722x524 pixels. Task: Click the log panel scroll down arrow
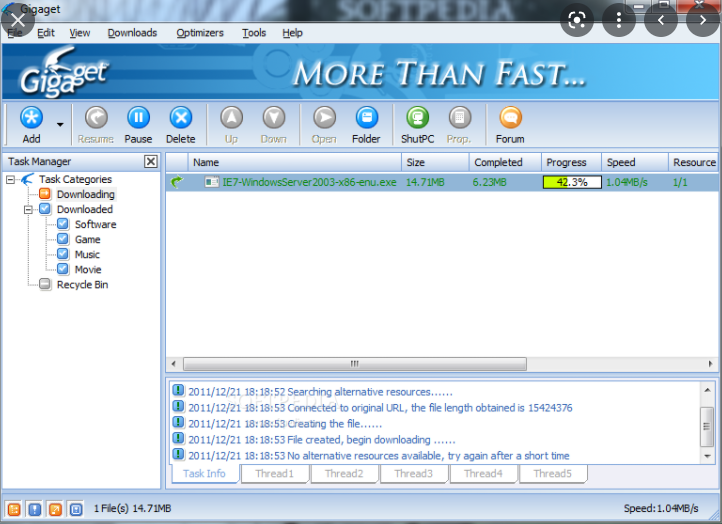[x=707, y=456]
